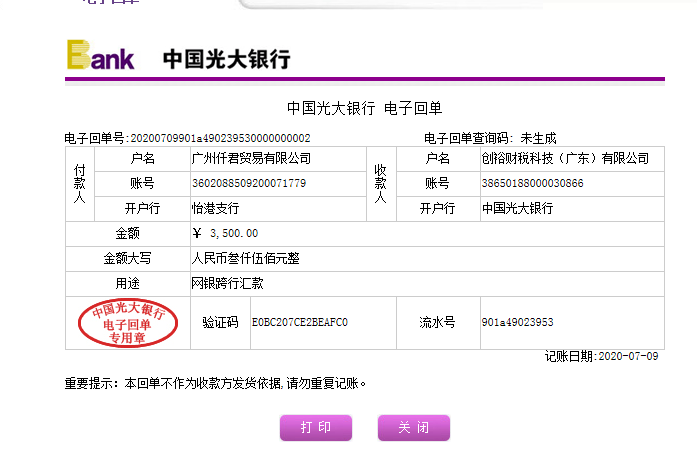Click the purpose value 网银跨行汇款

(x=227, y=283)
